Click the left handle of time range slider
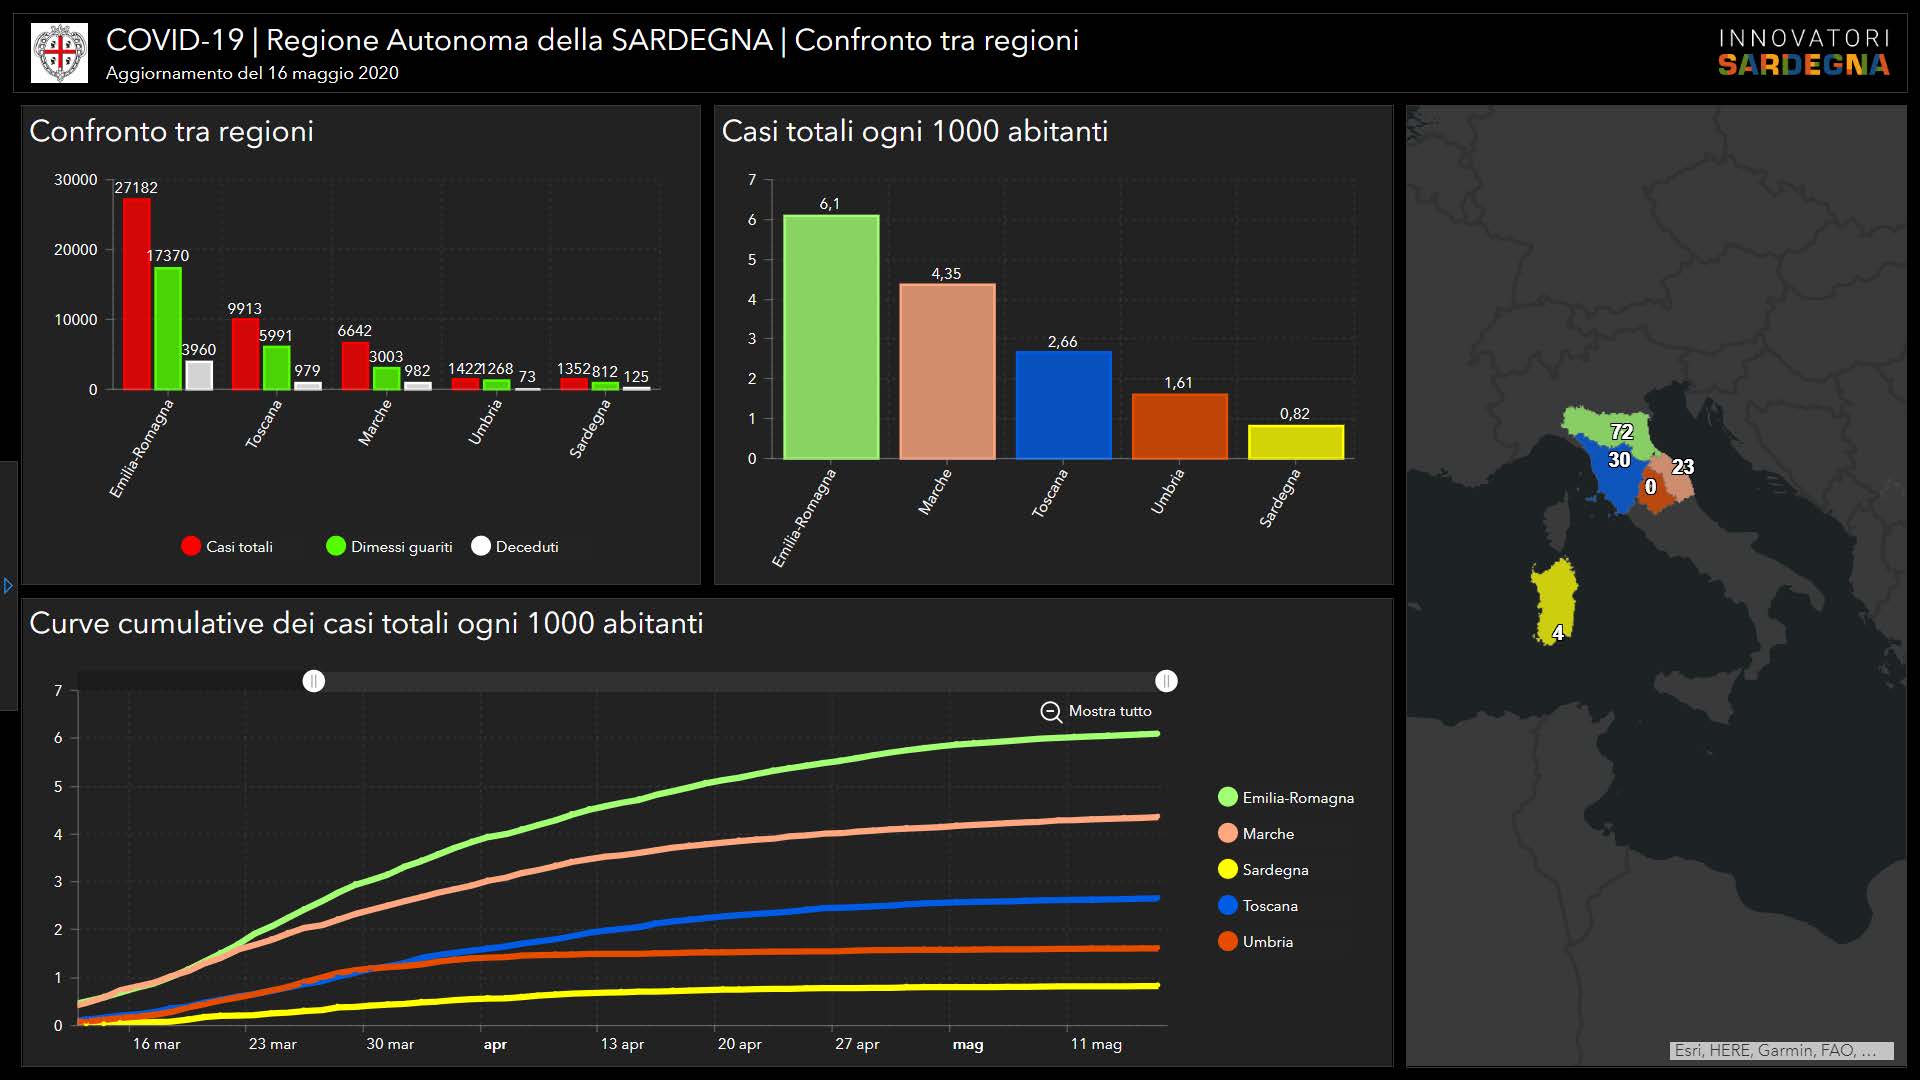Image resolution: width=1920 pixels, height=1080 pixels. click(x=314, y=681)
